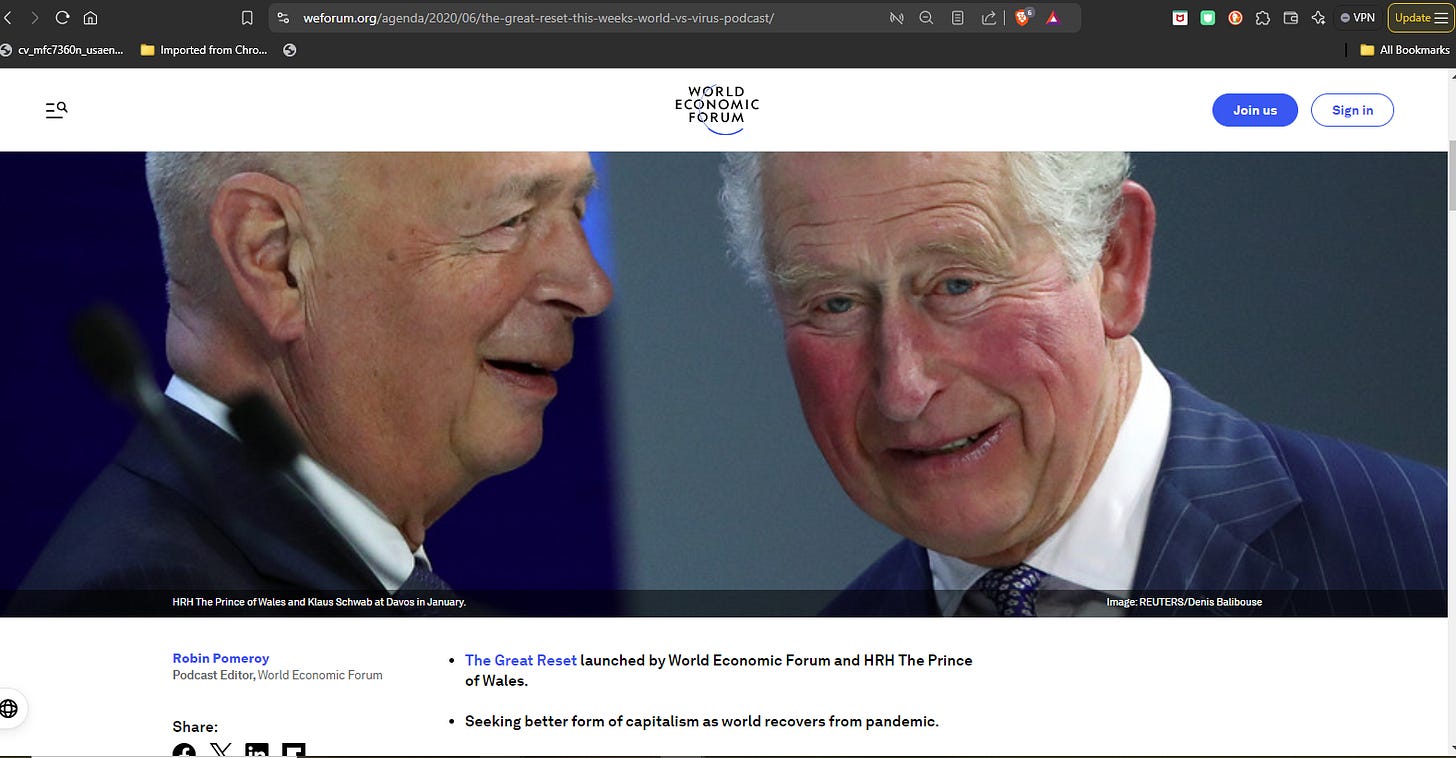
Task: Share the article on LinkedIn
Action: [x=257, y=751]
